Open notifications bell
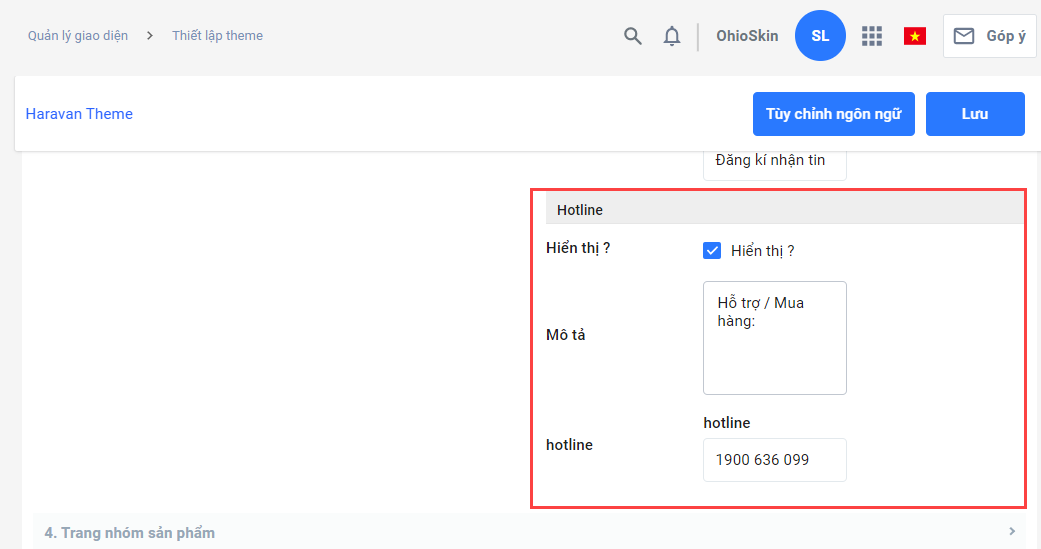This screenshot has height=549, width=1041. pos(672,36)
